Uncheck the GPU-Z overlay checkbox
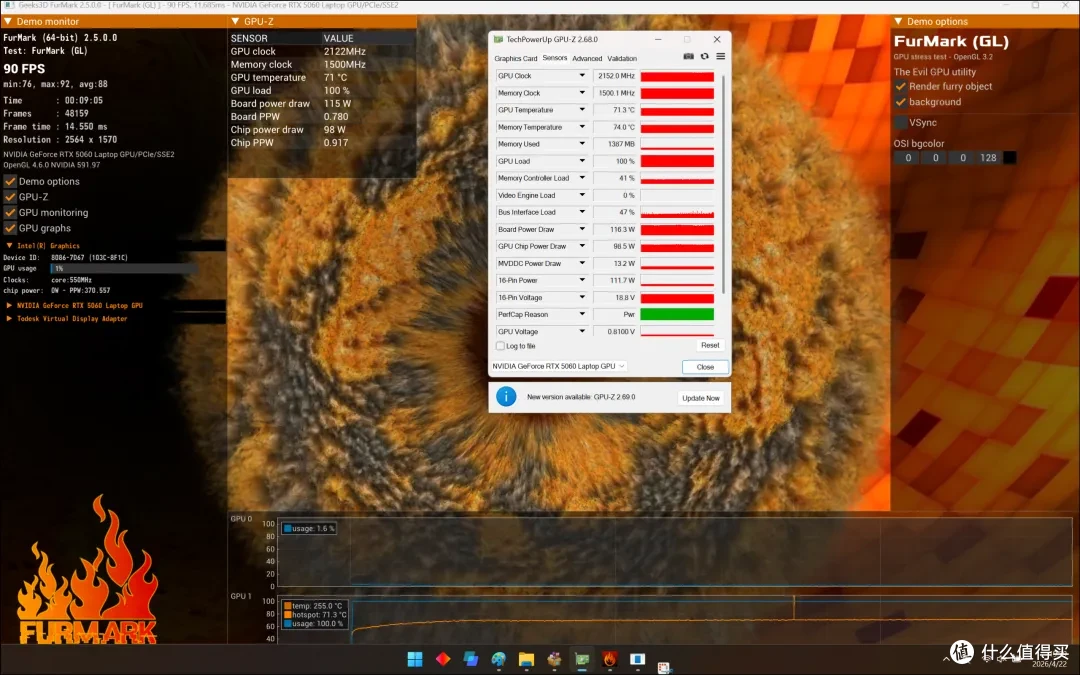1080x675 pixels. 10,197
